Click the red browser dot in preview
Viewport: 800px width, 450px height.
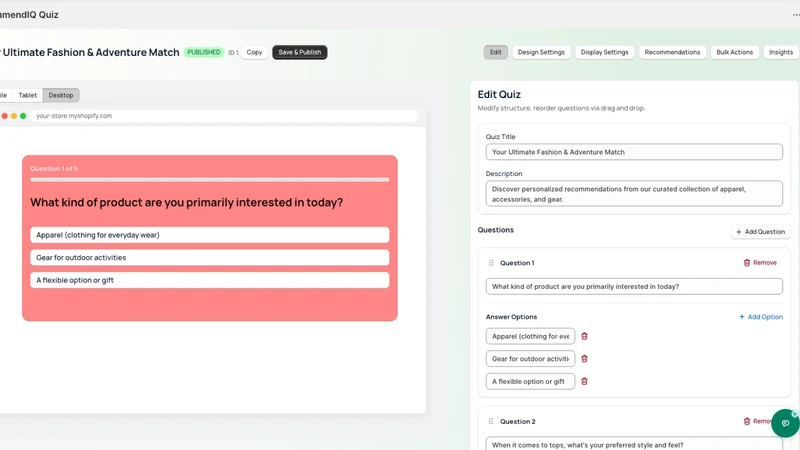pos(5,116)
